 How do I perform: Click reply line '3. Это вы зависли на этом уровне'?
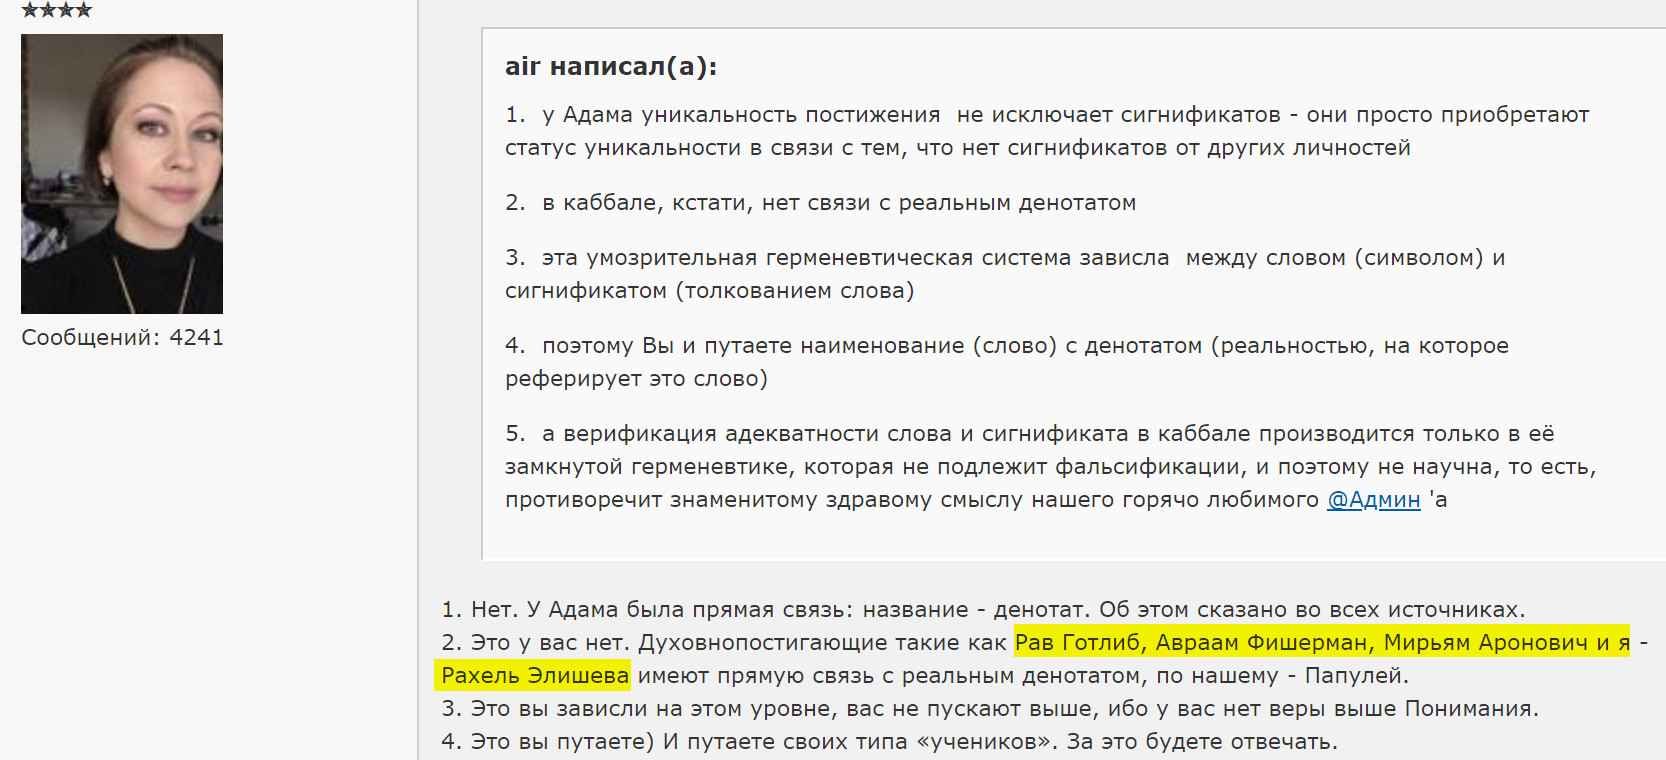[x=990, y=708]
